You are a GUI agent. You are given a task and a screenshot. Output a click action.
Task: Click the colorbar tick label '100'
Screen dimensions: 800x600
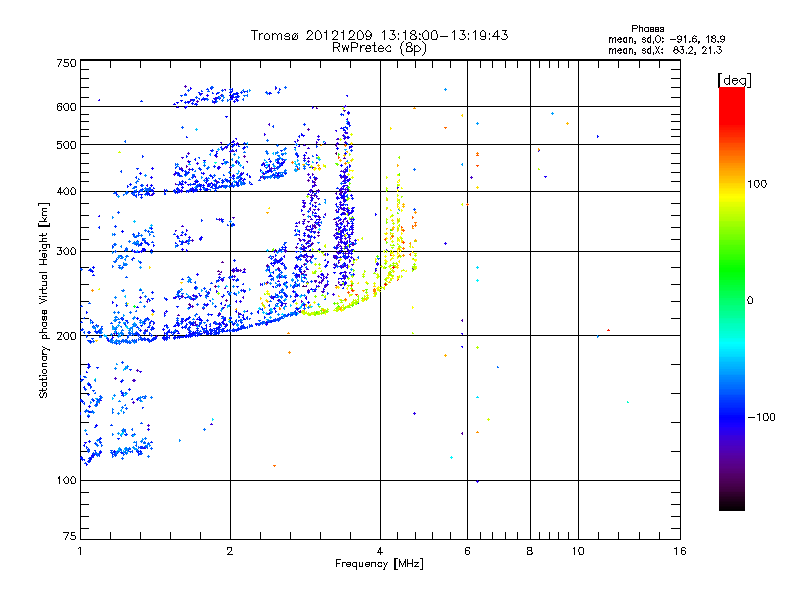pyautogui.click(x=757, y=184)
